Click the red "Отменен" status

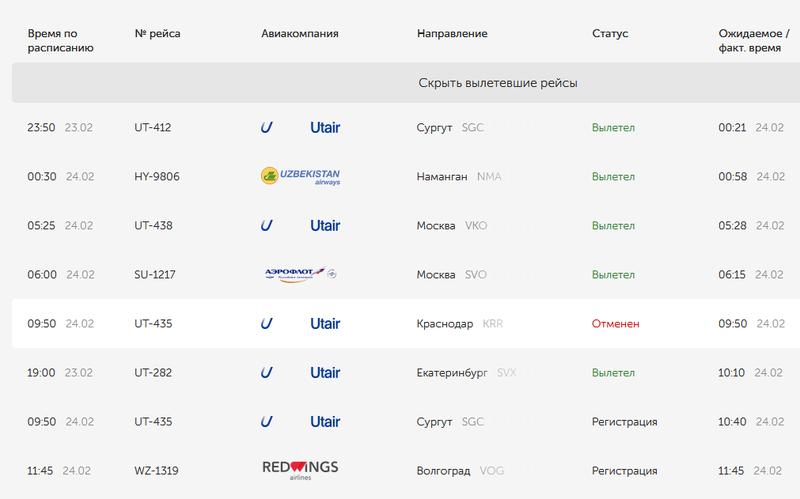coord(615,324)
